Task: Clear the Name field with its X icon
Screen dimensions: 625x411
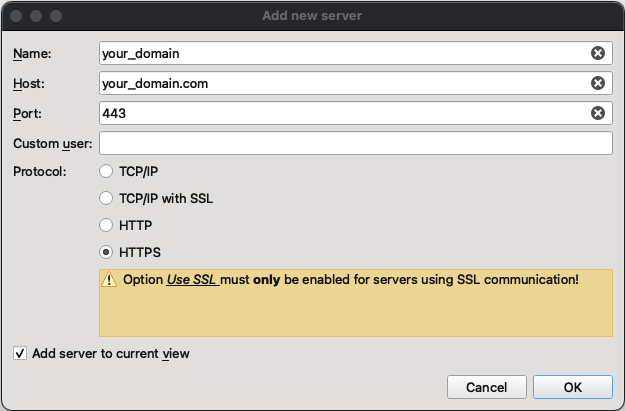Action: click(x=598, y=53)
